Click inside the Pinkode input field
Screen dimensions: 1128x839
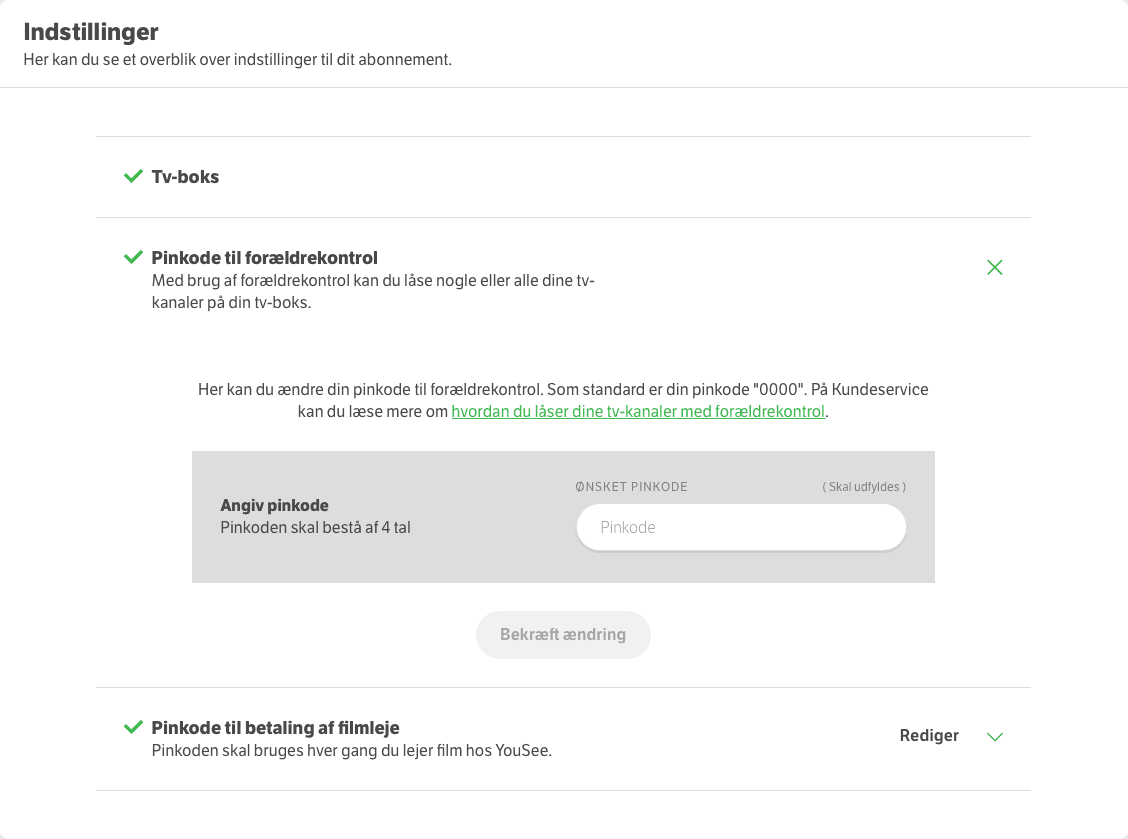click(x=741, y=527)
